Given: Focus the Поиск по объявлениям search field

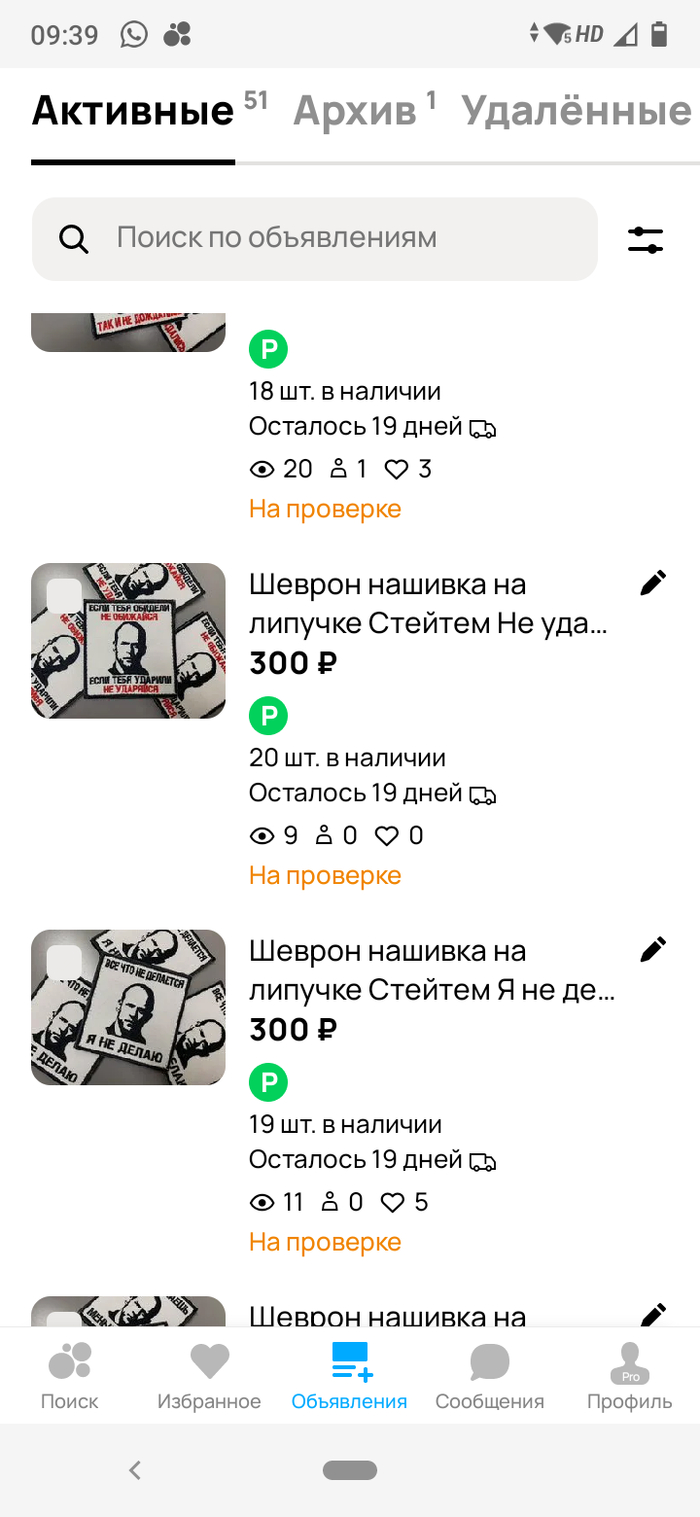Looking at the screenshot, I should pos(330,238).
